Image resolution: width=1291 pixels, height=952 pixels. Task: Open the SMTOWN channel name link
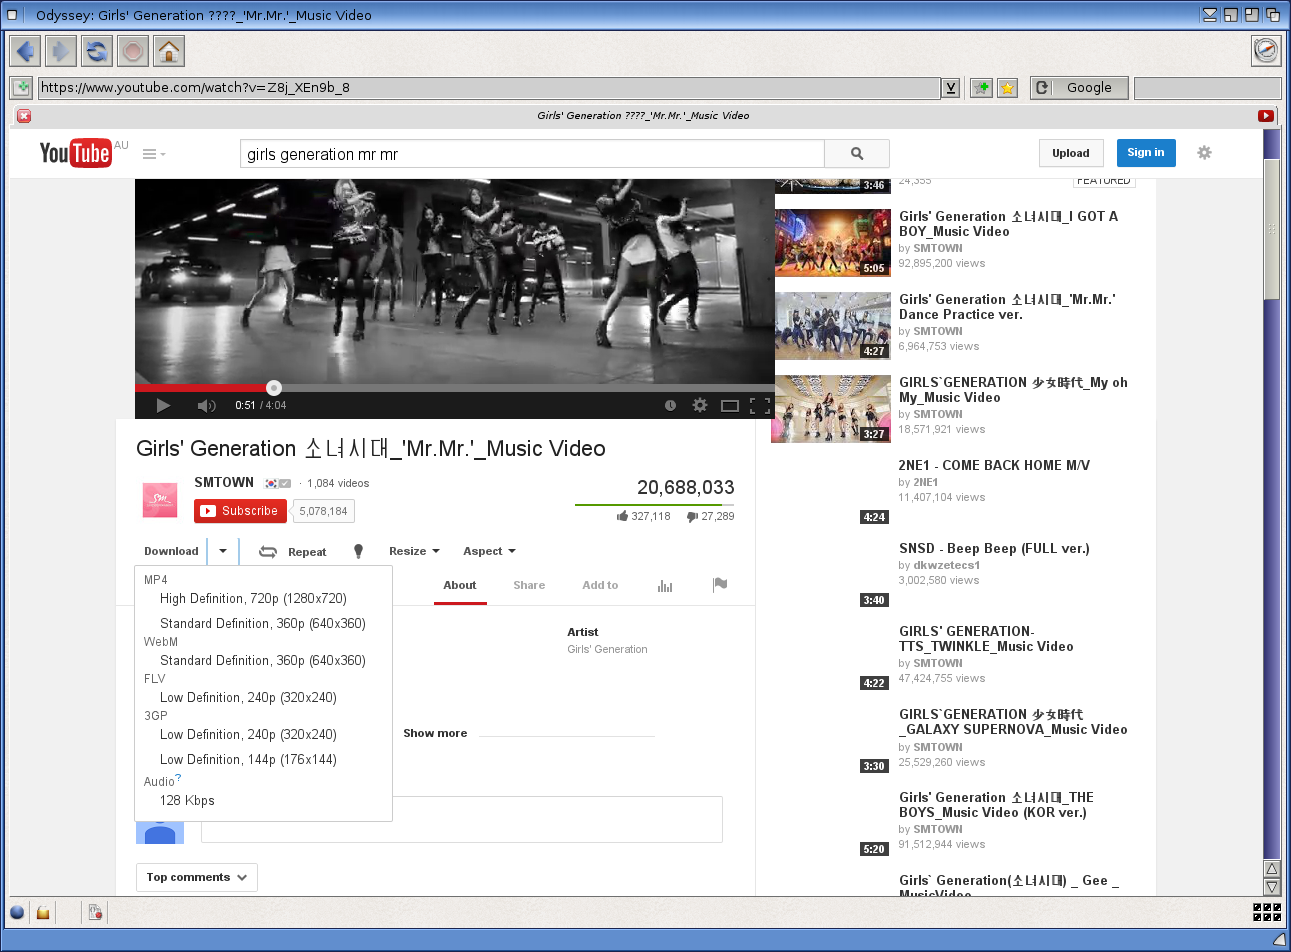coord(224,482)
